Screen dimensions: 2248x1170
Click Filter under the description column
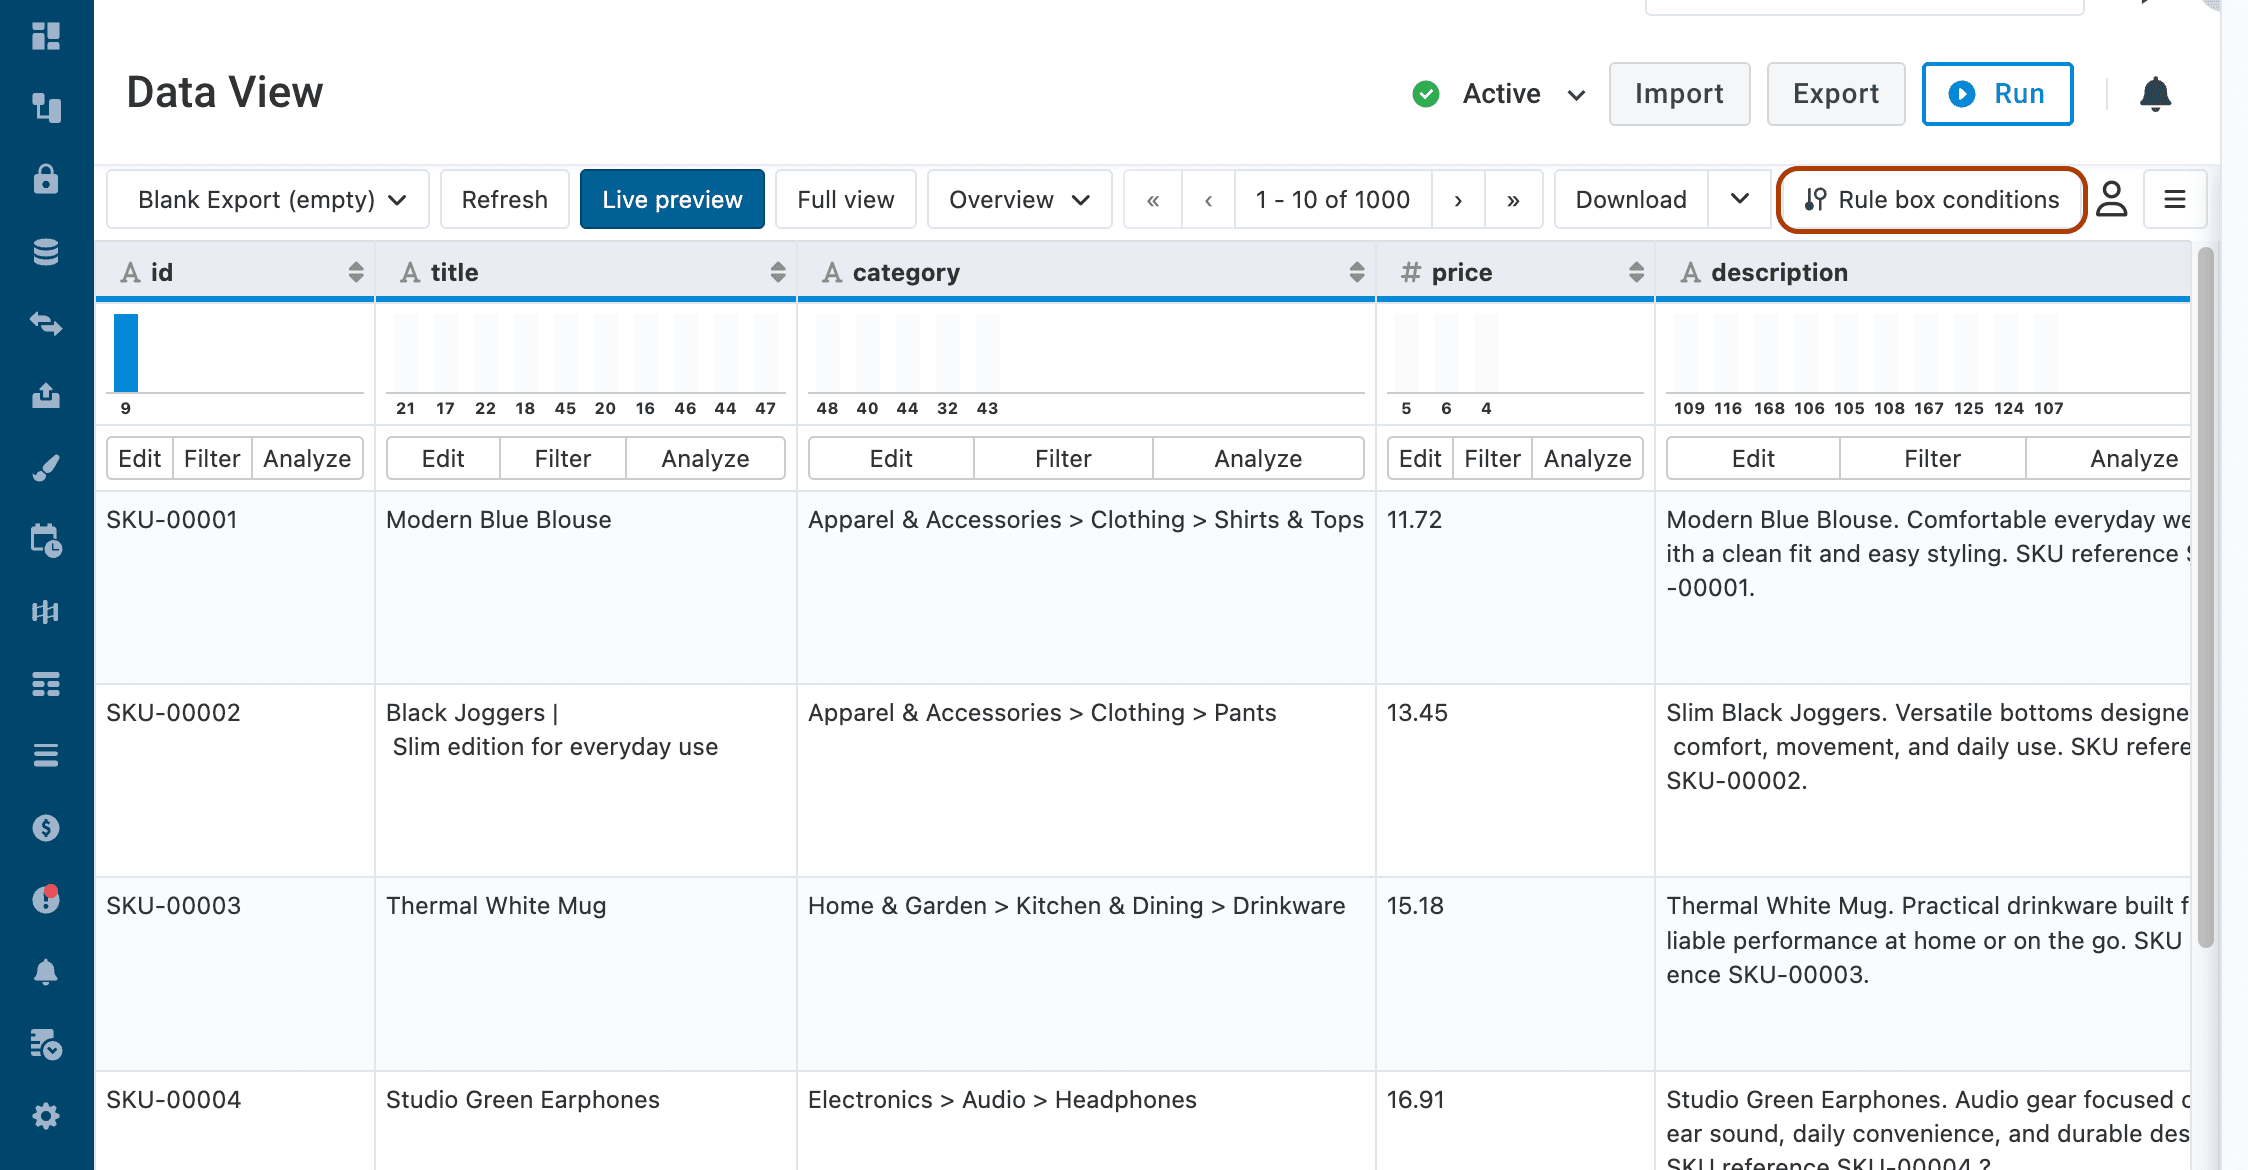point(1932,458)
